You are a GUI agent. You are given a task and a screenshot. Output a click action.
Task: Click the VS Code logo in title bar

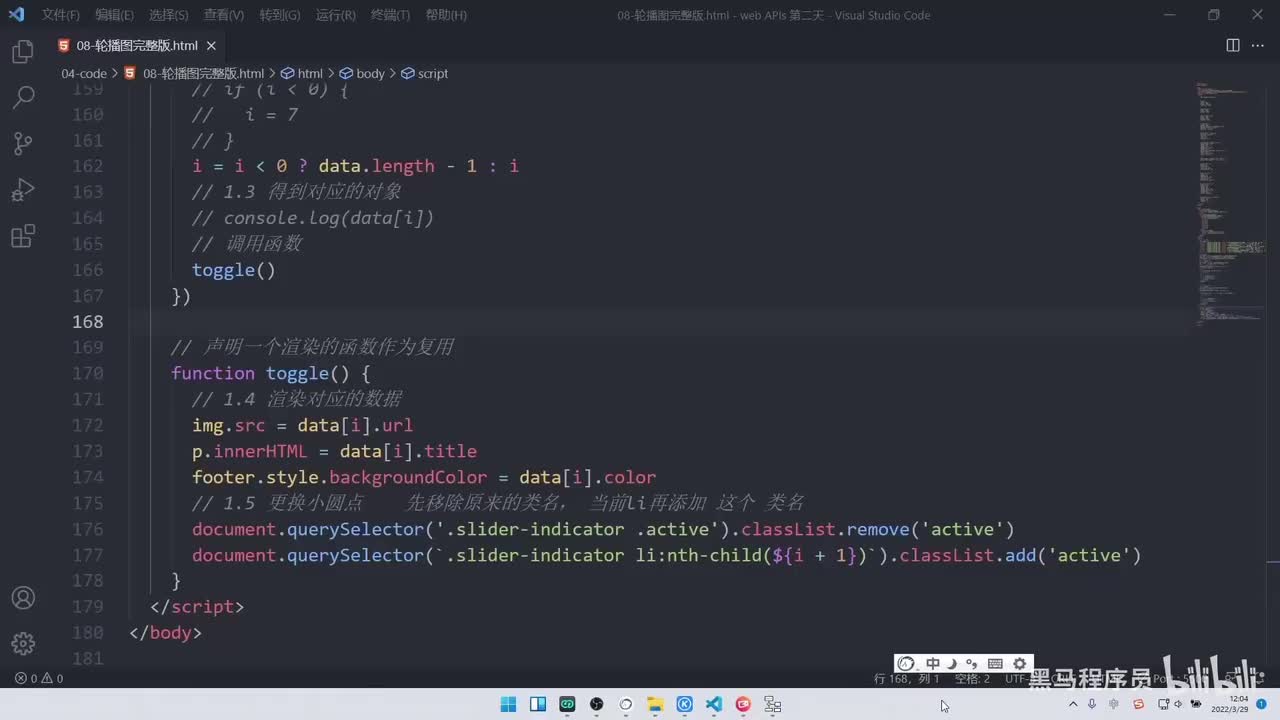16,15
